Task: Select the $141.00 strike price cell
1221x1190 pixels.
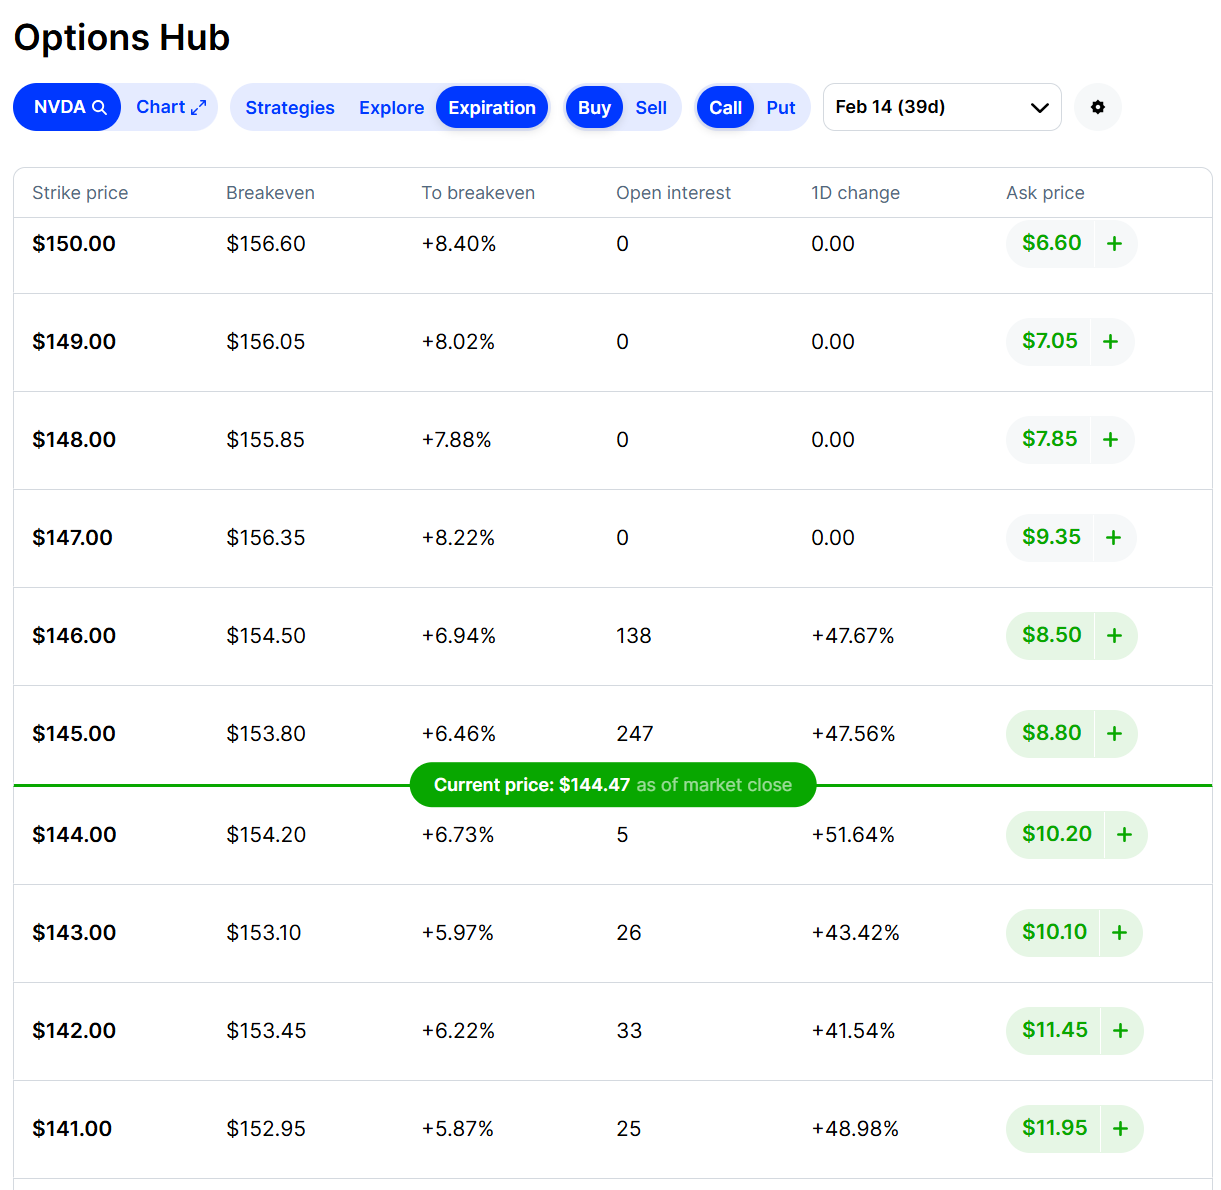Action: point(72,1128)
